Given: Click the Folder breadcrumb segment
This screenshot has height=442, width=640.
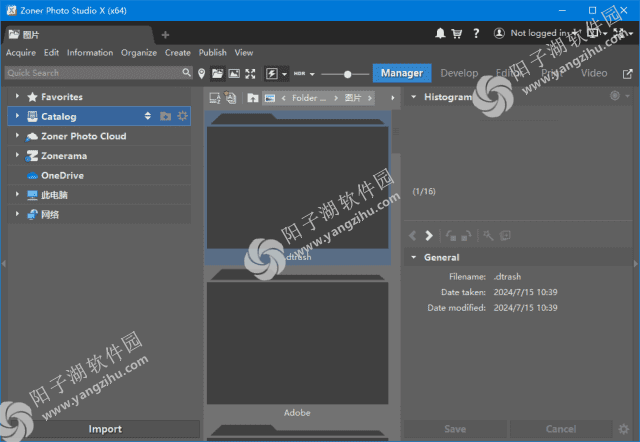Looking at the screenshot, I should (x=309, y=98).
